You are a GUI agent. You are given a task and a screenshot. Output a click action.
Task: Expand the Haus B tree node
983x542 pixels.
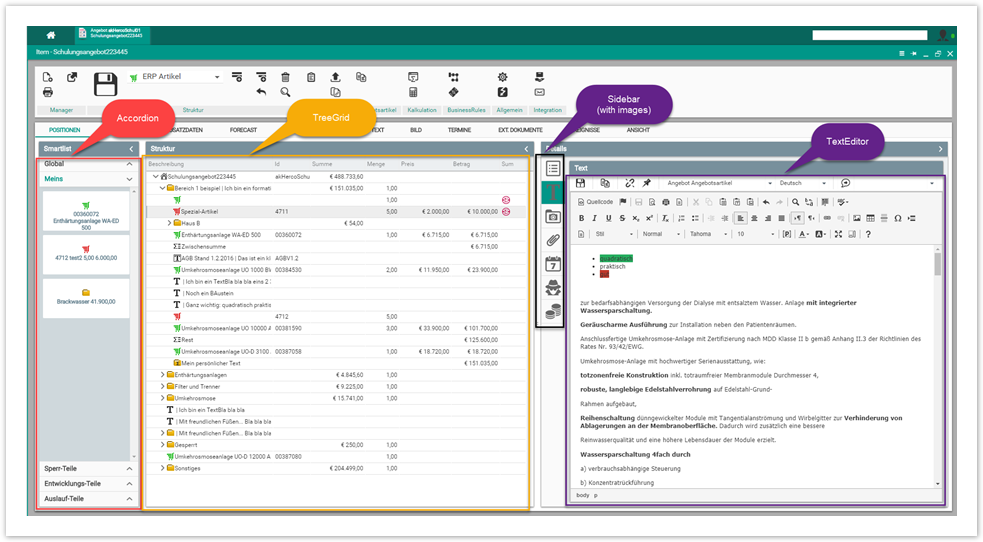coord(170,223)
